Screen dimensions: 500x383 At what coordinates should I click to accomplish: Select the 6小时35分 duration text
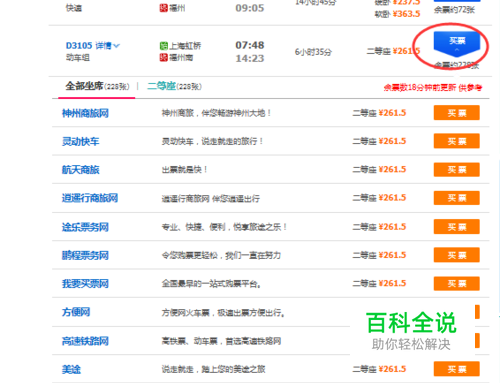tap(313, 52)
